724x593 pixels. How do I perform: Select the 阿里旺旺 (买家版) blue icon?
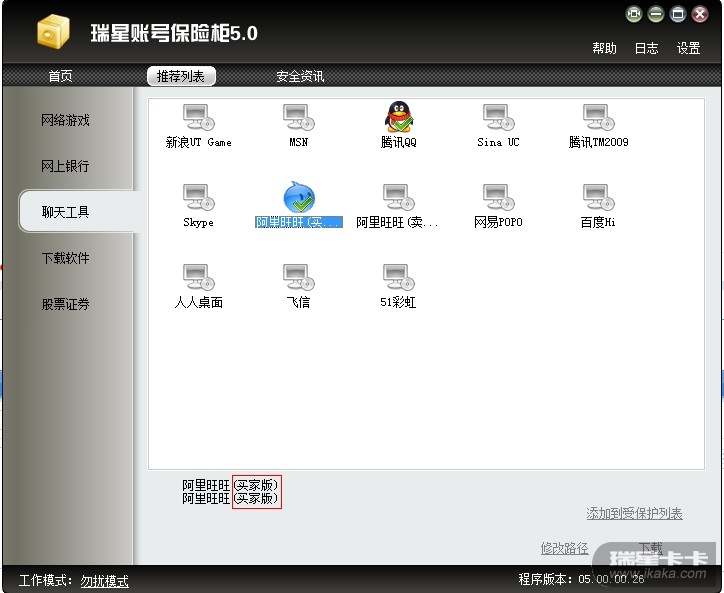(x=299, y=197)
